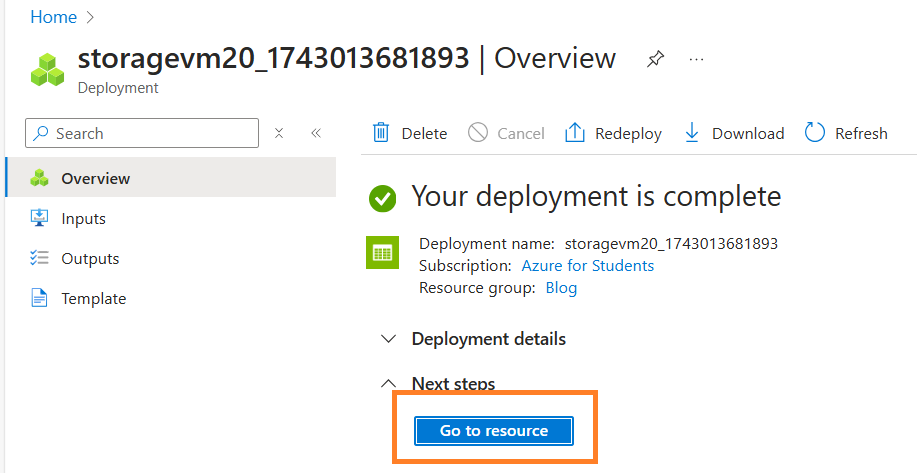Click the green deployment cubes header icon
Viewport: 917px width, 473px height.
47,70
